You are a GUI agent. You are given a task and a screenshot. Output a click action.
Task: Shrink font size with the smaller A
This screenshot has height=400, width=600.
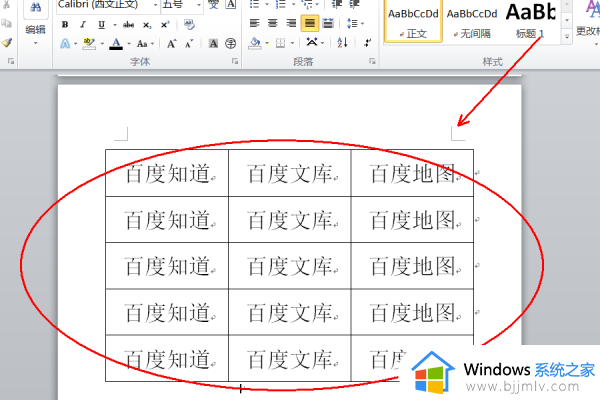tap(189, 44)
